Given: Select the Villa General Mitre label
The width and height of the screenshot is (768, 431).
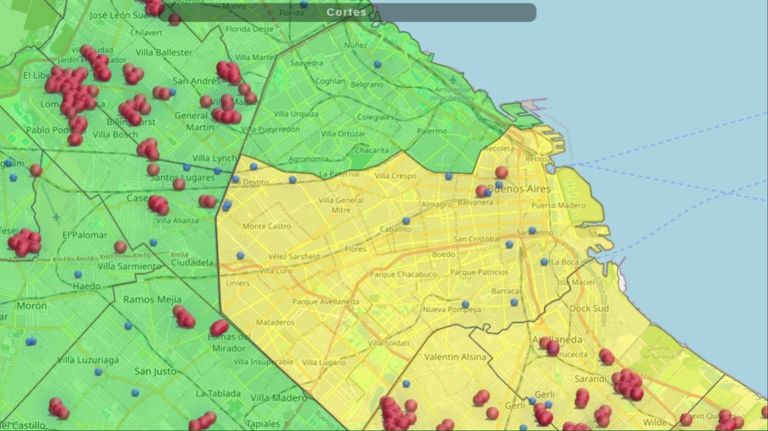Looking at the screenshot, I should tap(341, 205).
